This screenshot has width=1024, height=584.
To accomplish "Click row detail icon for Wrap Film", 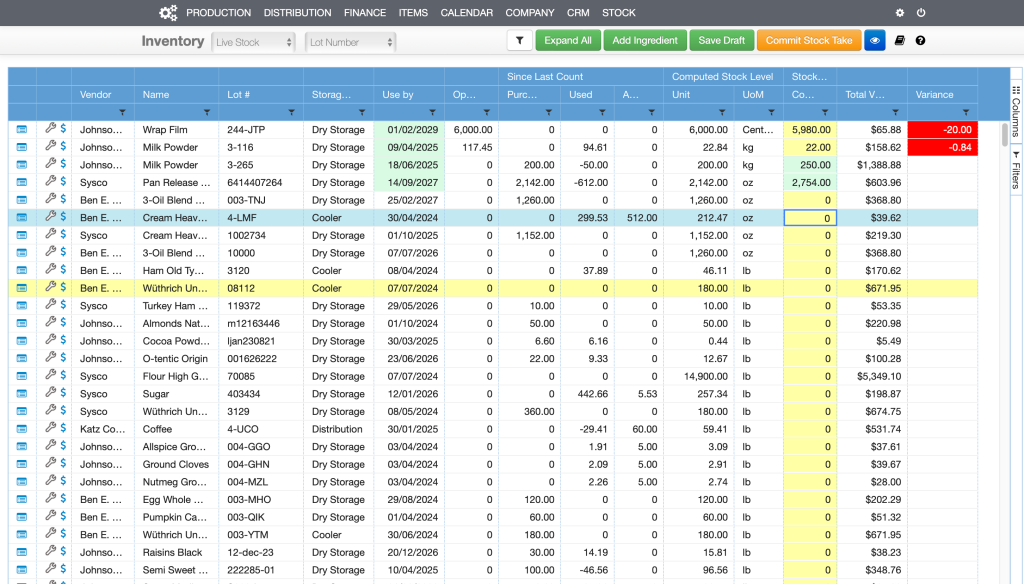I will [22, 129].
